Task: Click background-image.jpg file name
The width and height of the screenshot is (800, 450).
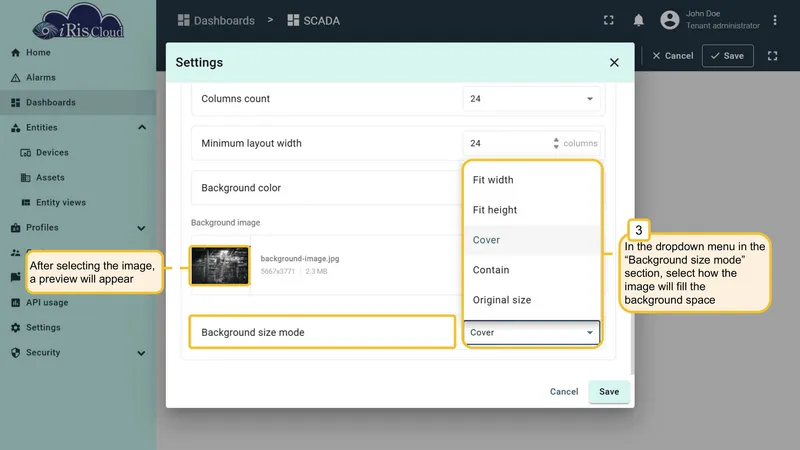Action: (299, 259)
